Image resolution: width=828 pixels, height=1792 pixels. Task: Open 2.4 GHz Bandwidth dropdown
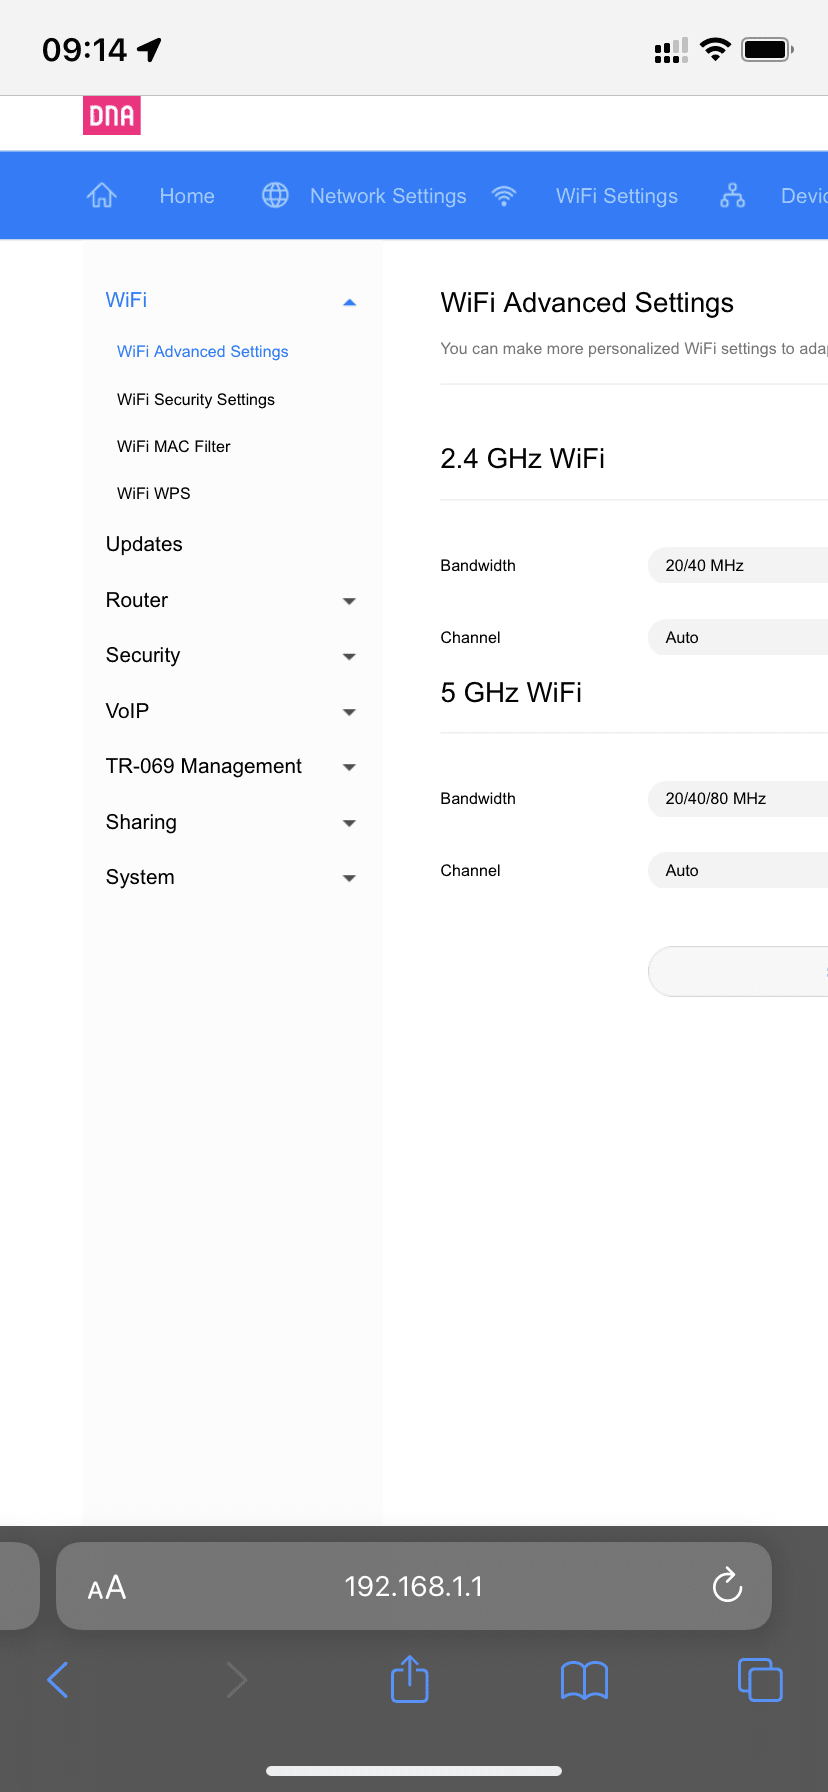tap(738, 565)
